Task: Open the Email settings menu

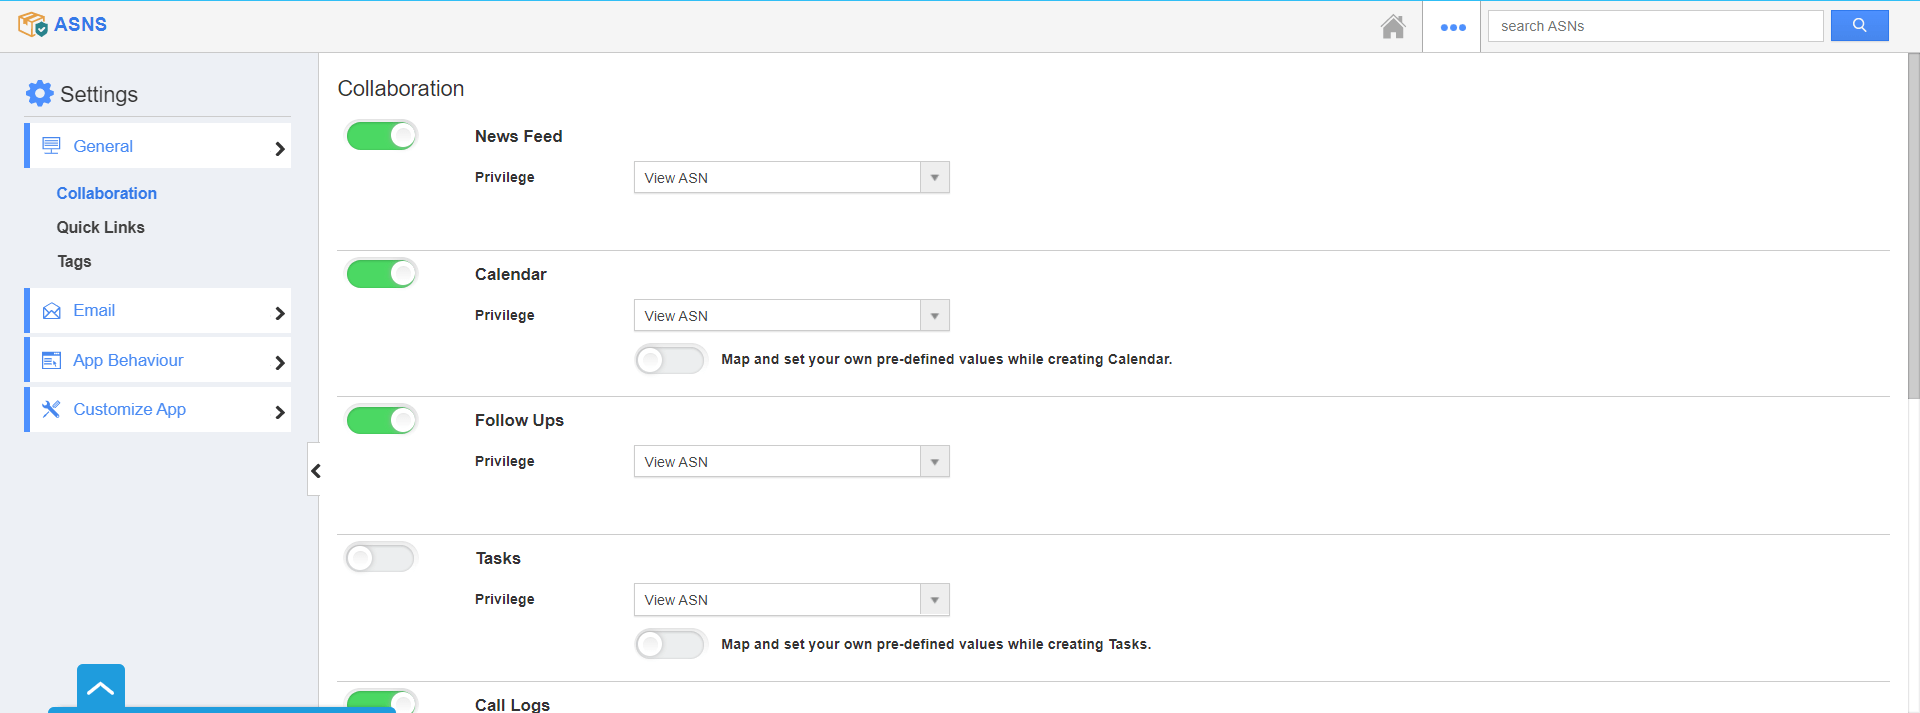Action: tap(158, 311)
